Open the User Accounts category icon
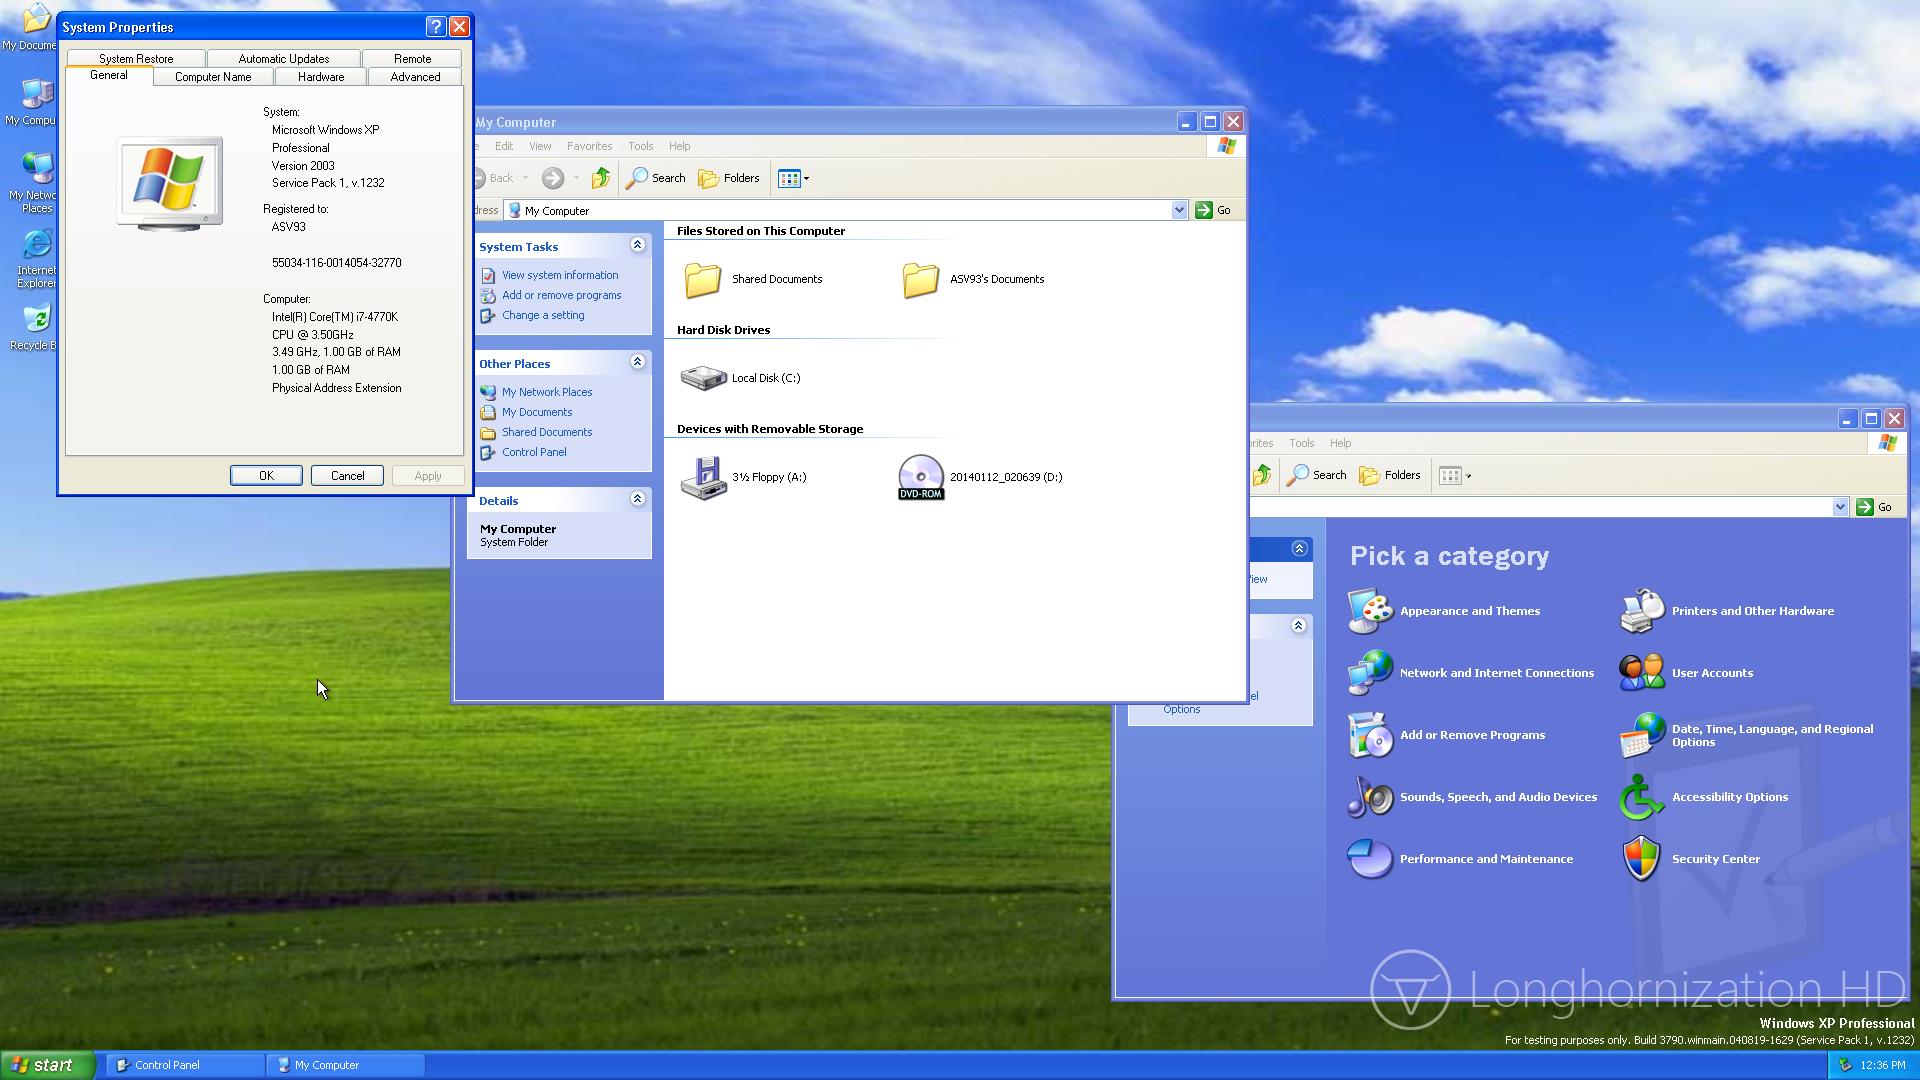1920x1080 pixels. click(1641, 673)
